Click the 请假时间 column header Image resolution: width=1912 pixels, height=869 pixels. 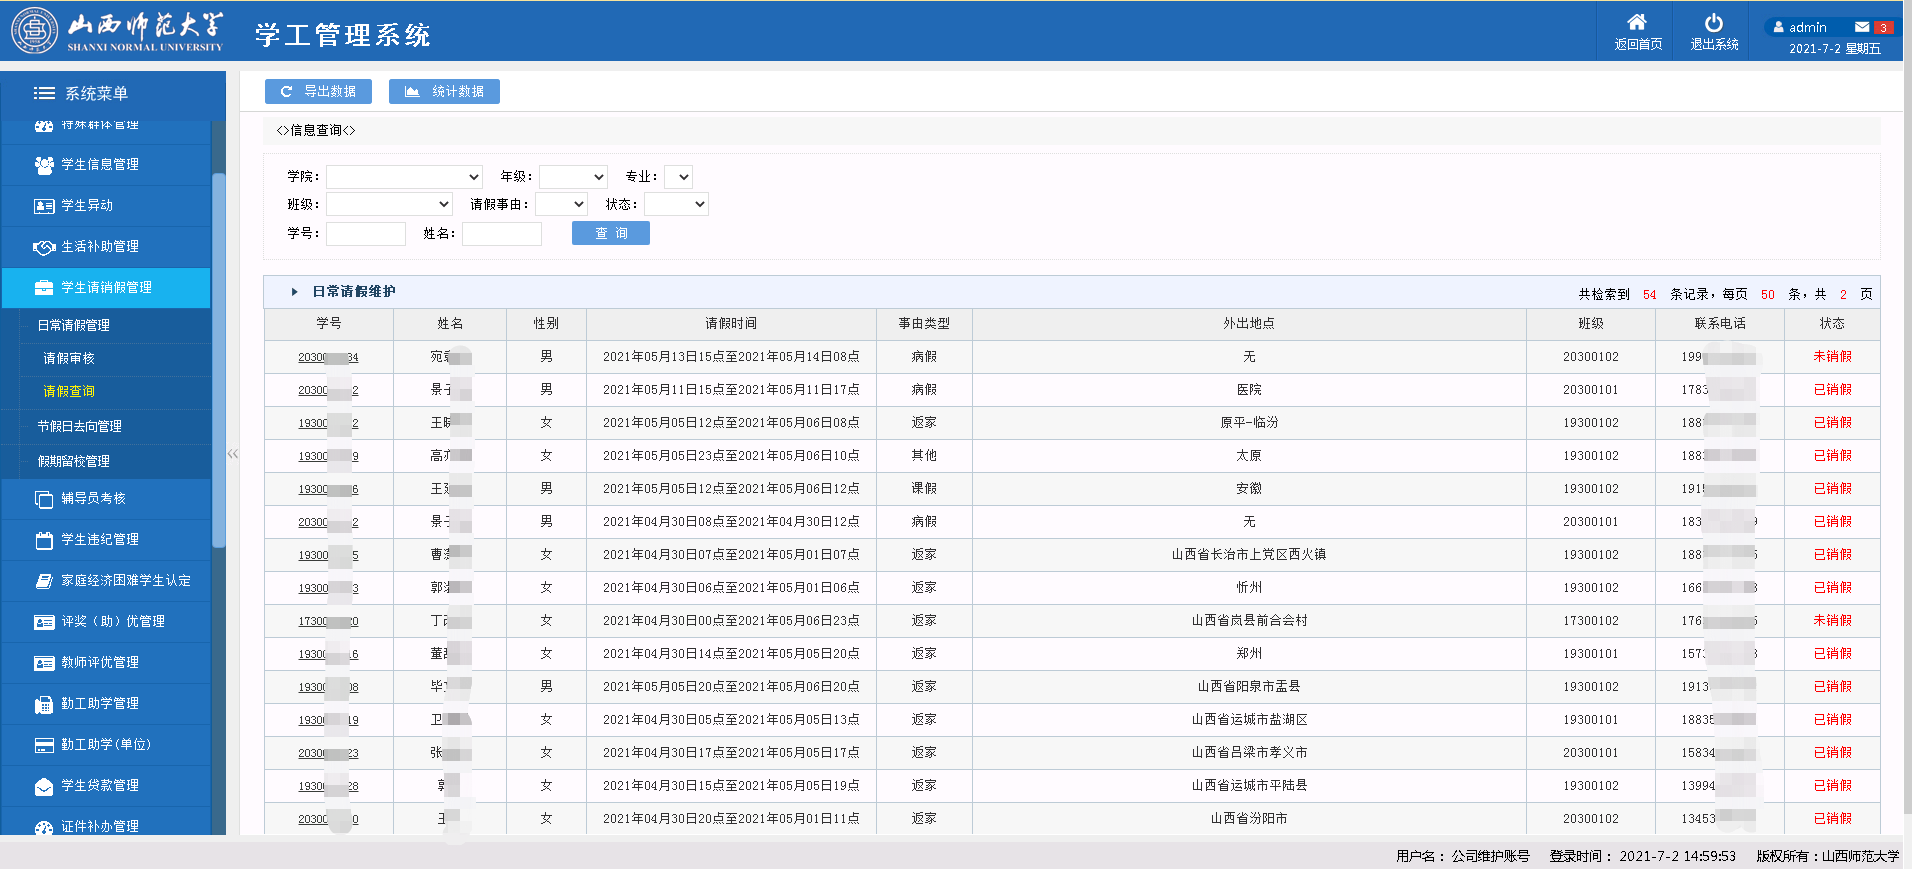click(x=731, y=324)
